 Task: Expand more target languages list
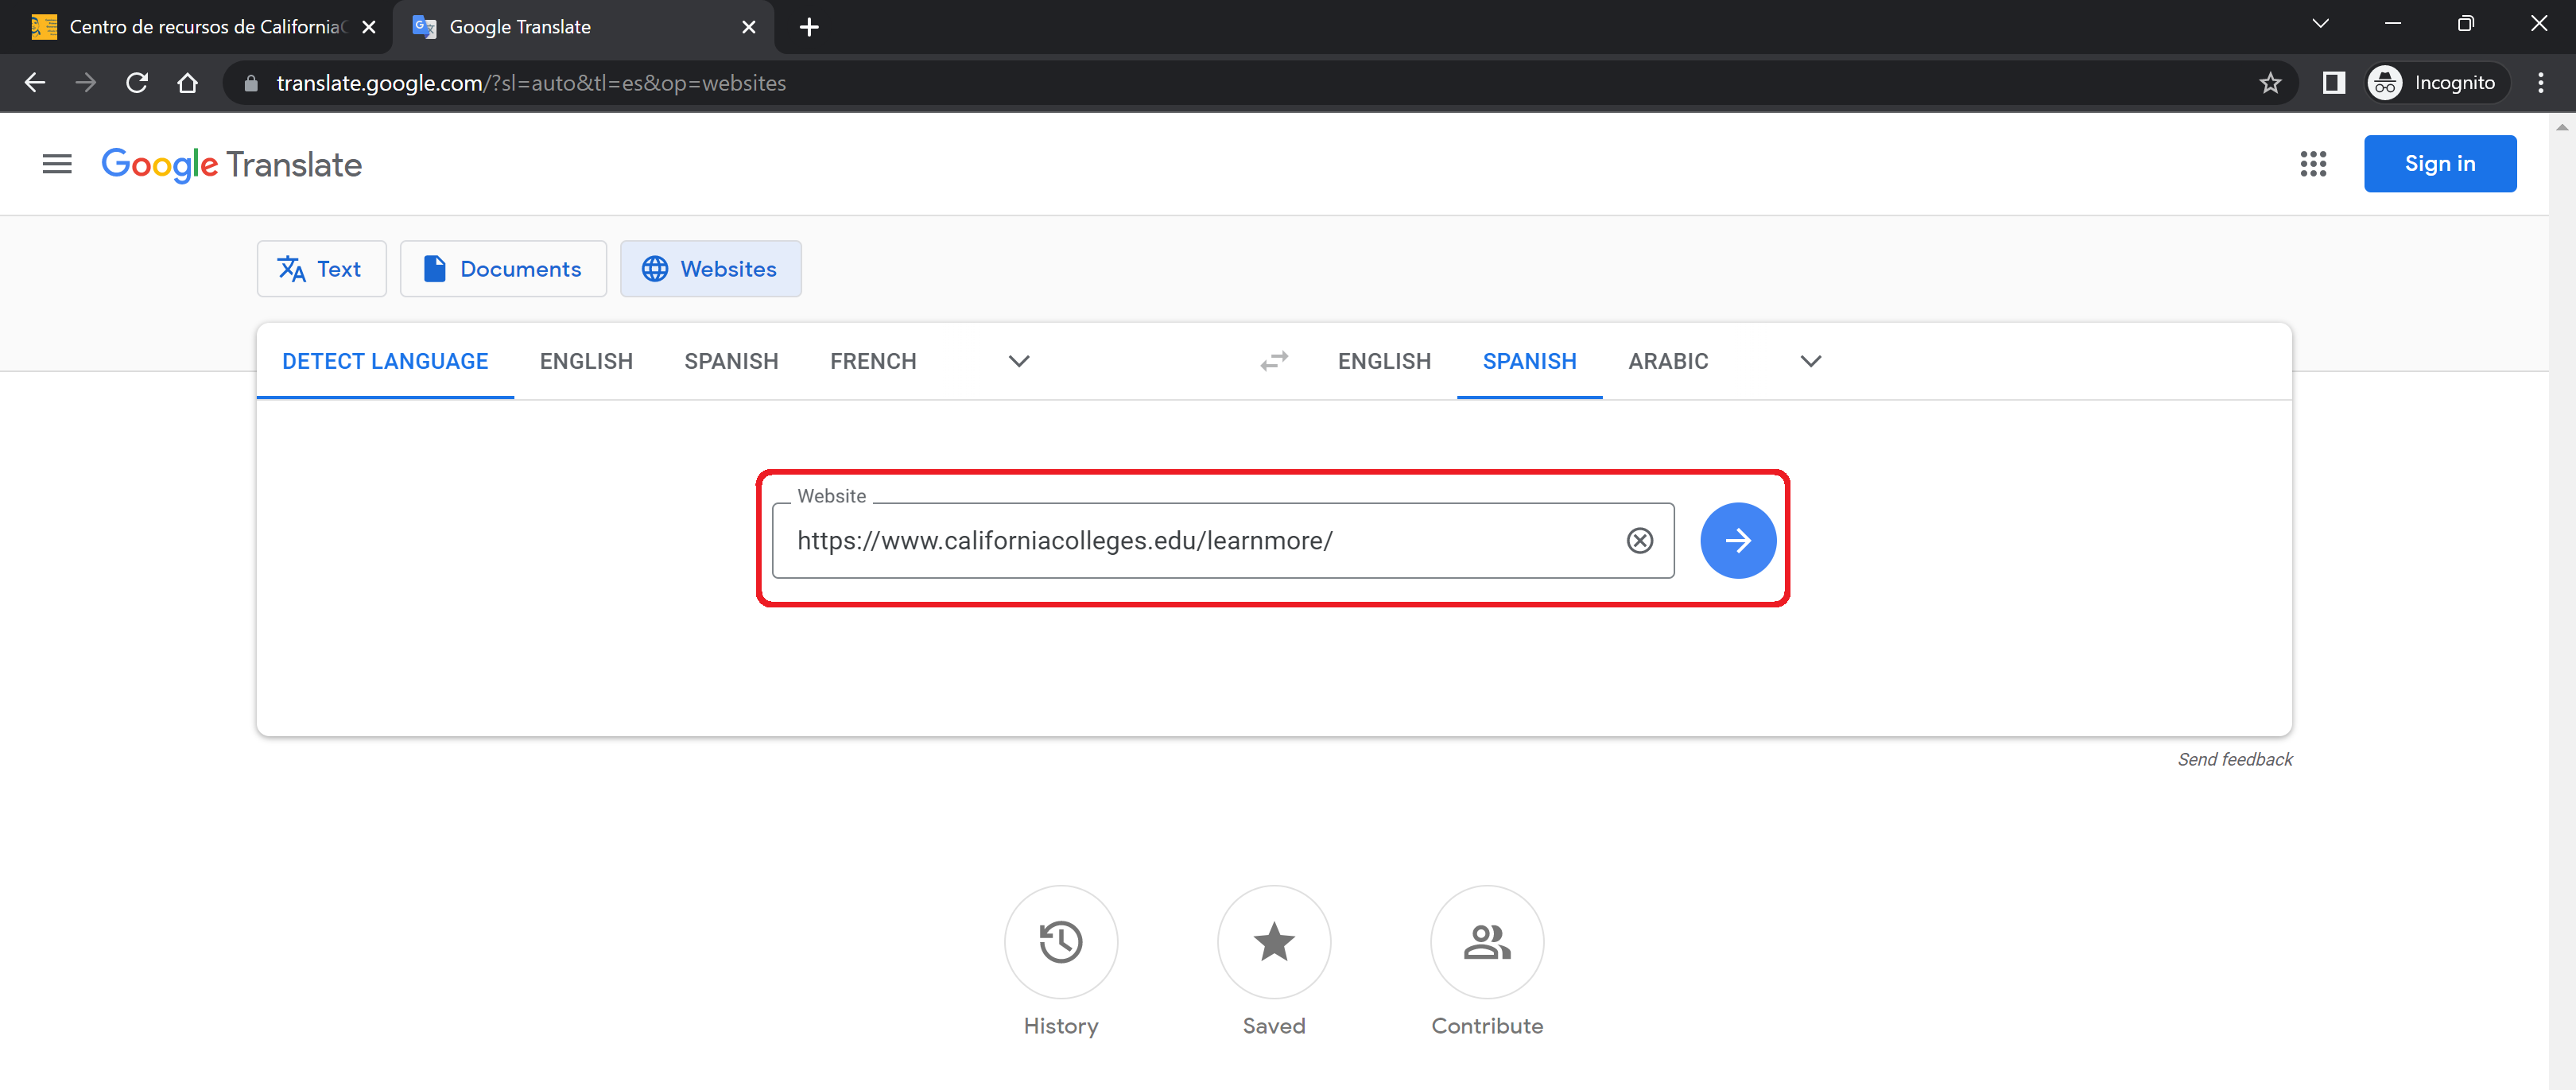coord(1810,361)
